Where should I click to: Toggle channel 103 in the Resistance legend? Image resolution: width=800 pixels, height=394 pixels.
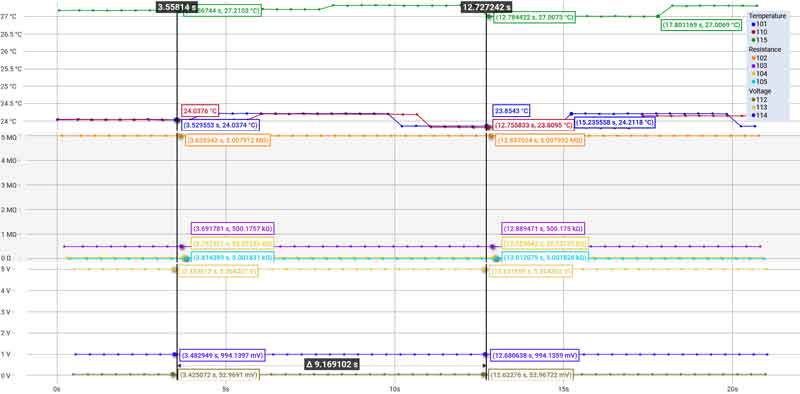[x=760, y=66]
